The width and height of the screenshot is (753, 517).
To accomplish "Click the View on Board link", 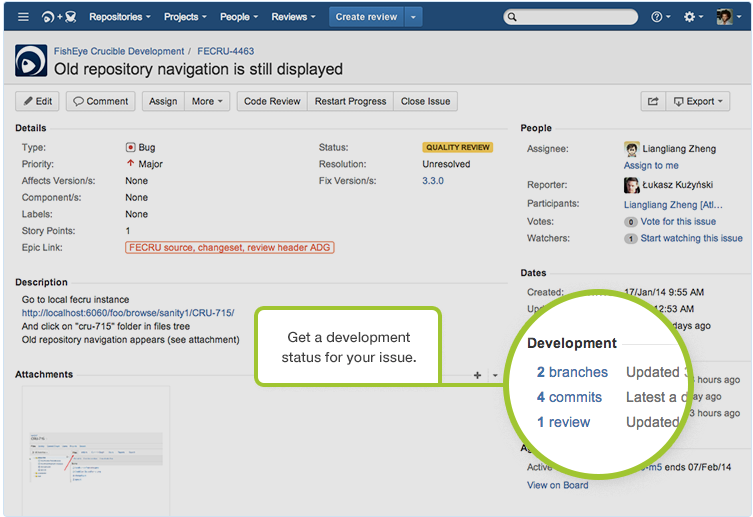I will 558,485.
